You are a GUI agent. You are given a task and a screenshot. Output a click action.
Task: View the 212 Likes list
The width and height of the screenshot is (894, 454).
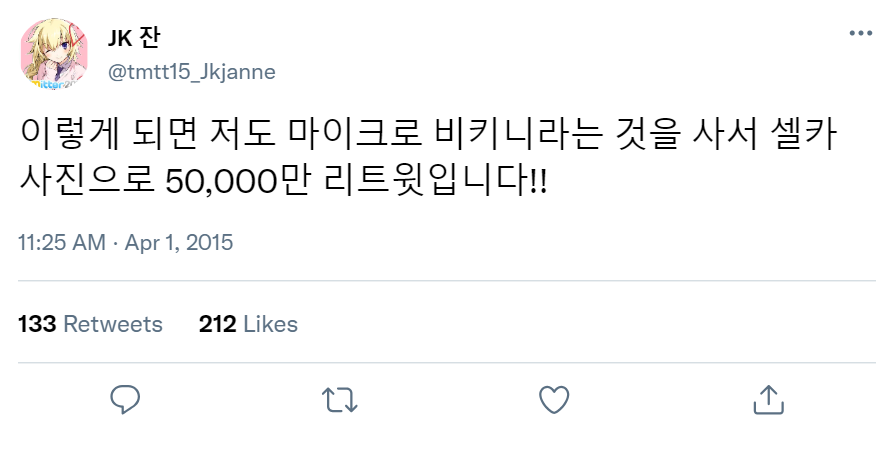pos(248,324)
